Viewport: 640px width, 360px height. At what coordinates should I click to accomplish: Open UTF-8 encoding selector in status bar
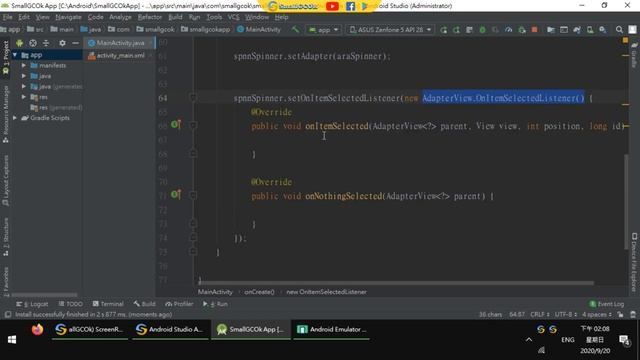click(565, 314)
